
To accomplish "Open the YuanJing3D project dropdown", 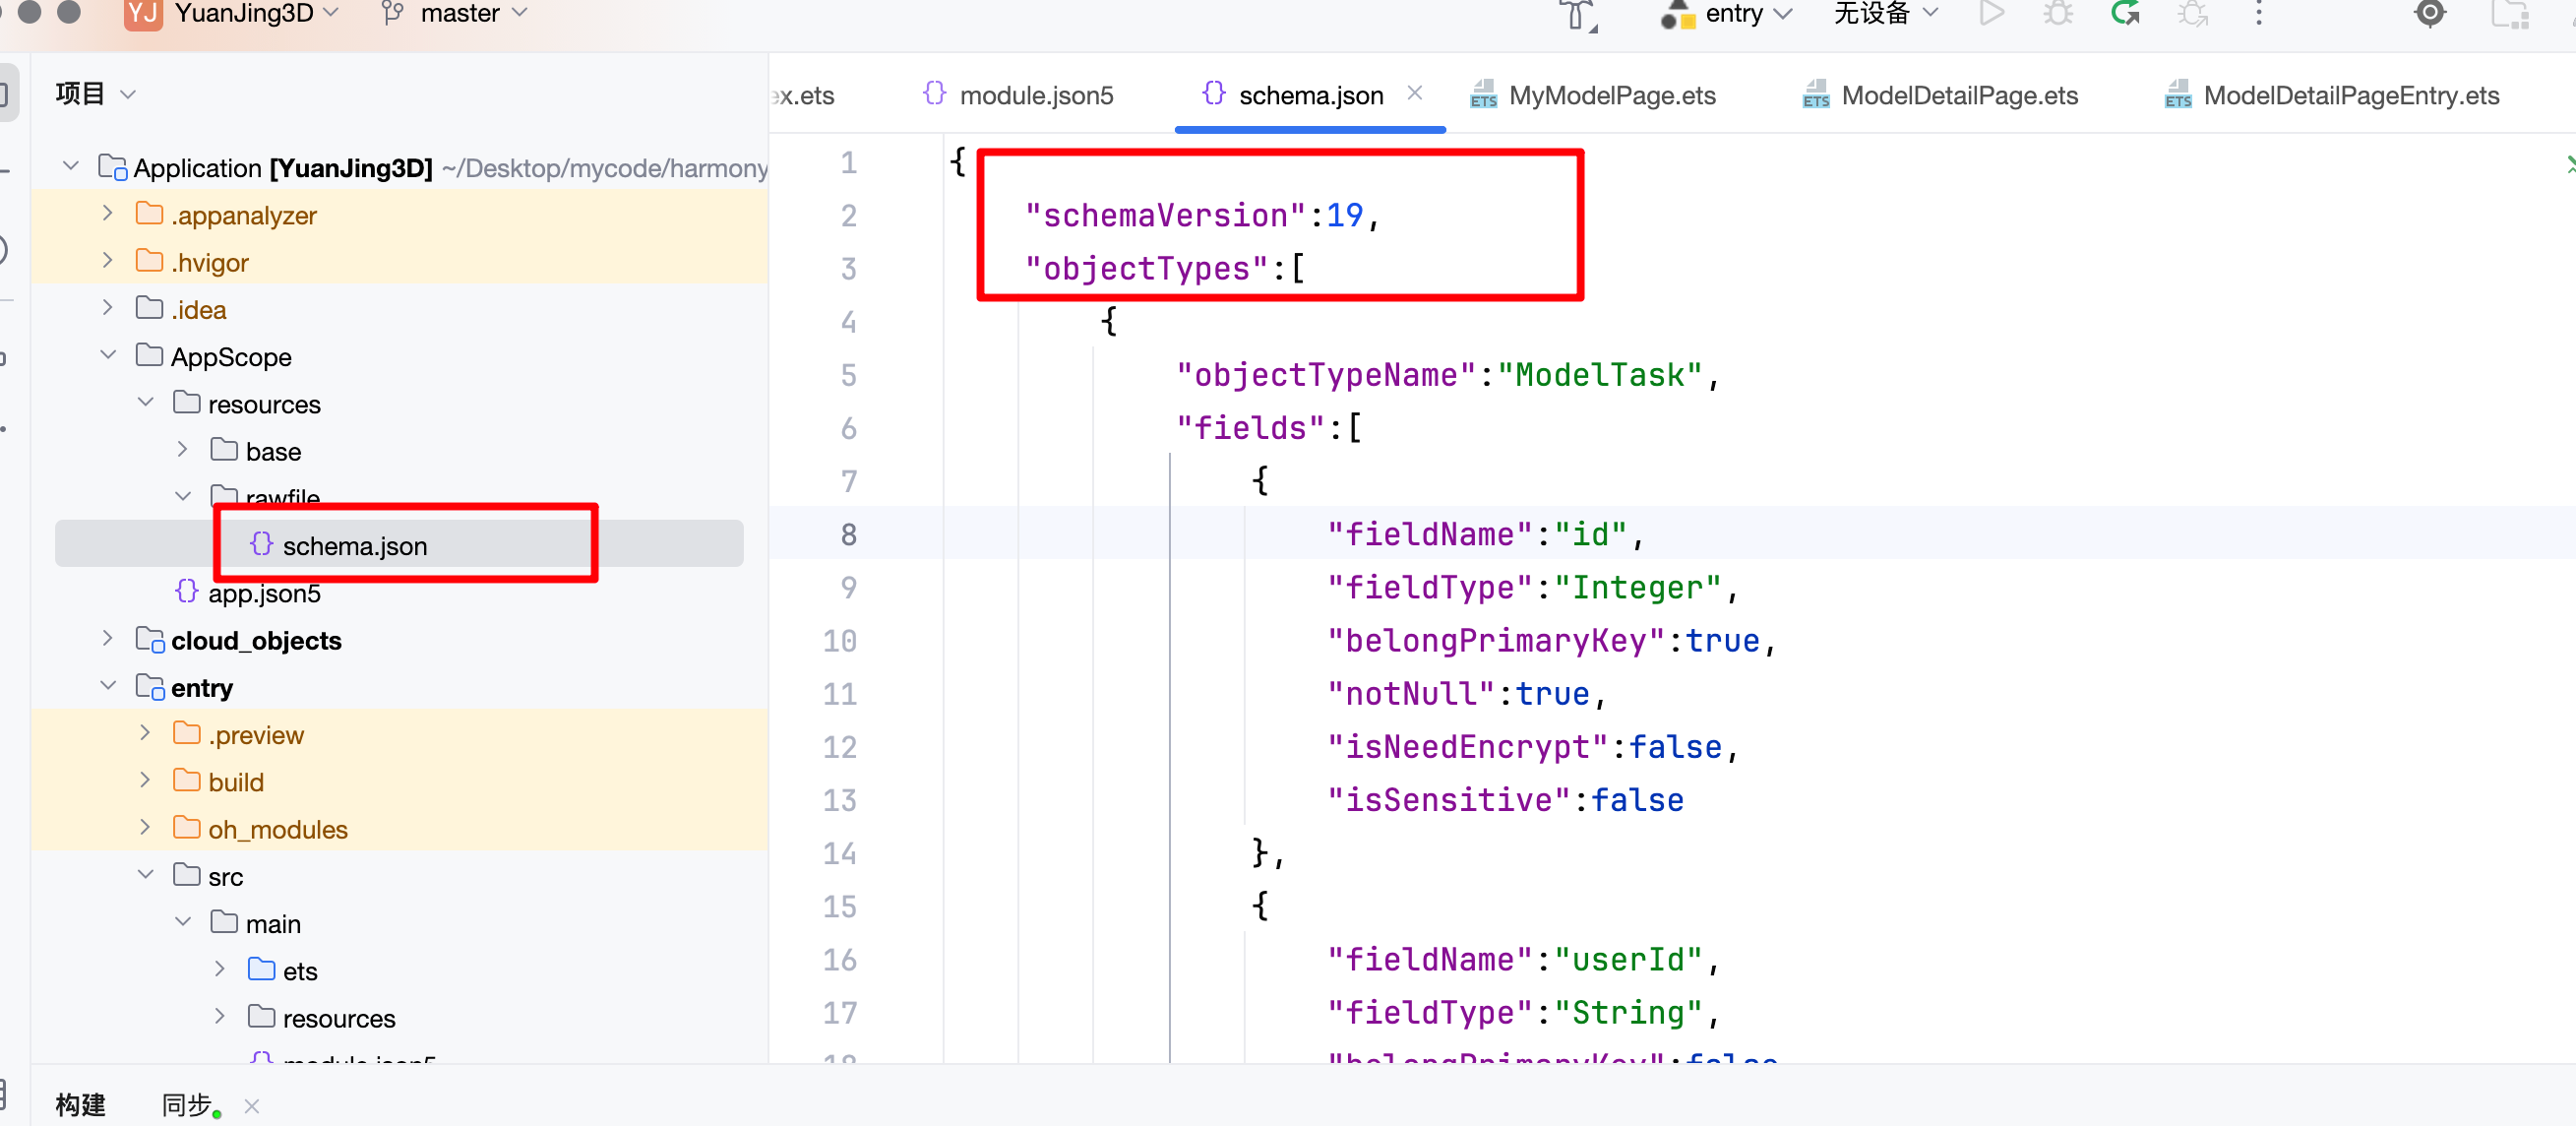I will coord(257,14).
